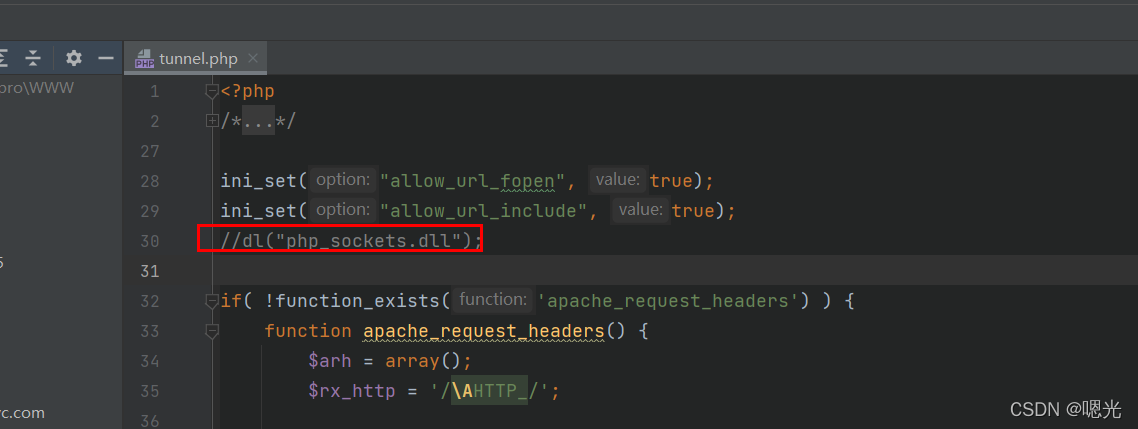Click "allow_url_fopen" string
1138x429 pixels.
pyautogui.click(x=472, y=181)
